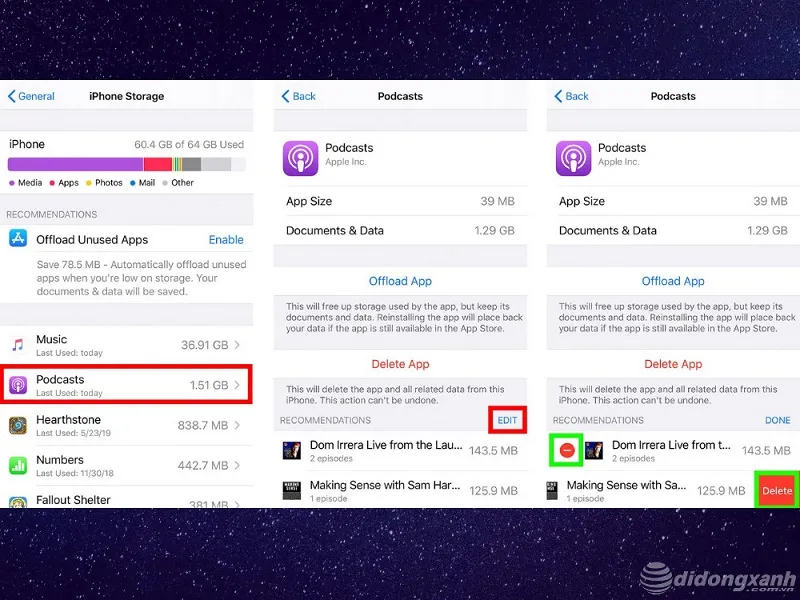Click the Hearthstone app icon
The width and height of the screenshot is (800, 600).
(18, 425)
